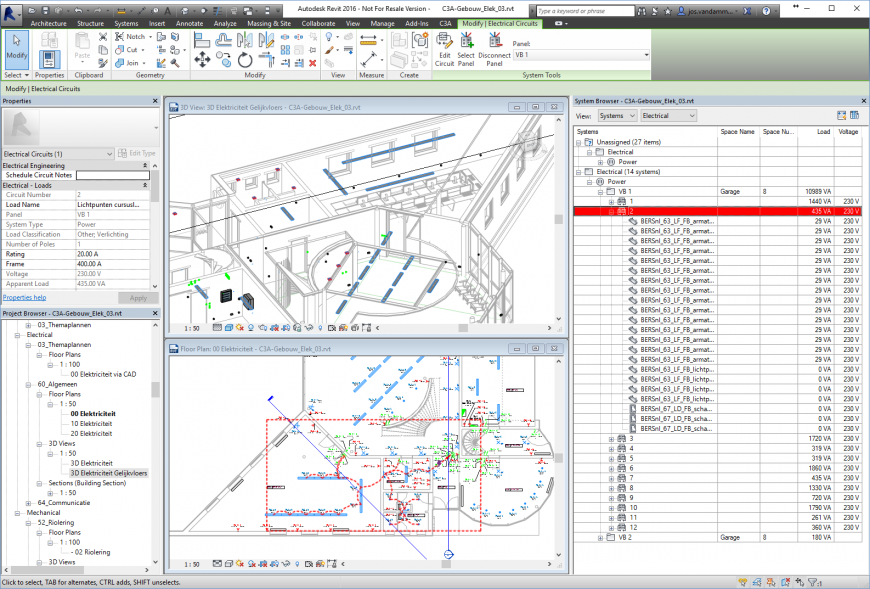
Task: Open the Properties help link
Action: pos(24,298)
